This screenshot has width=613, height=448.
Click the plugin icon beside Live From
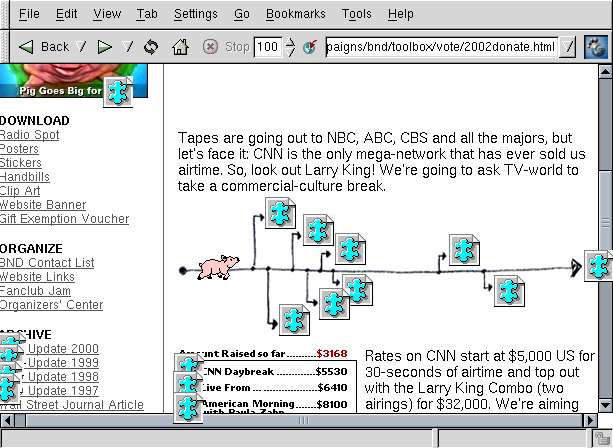pyautogui.click(x=188, y=383)
